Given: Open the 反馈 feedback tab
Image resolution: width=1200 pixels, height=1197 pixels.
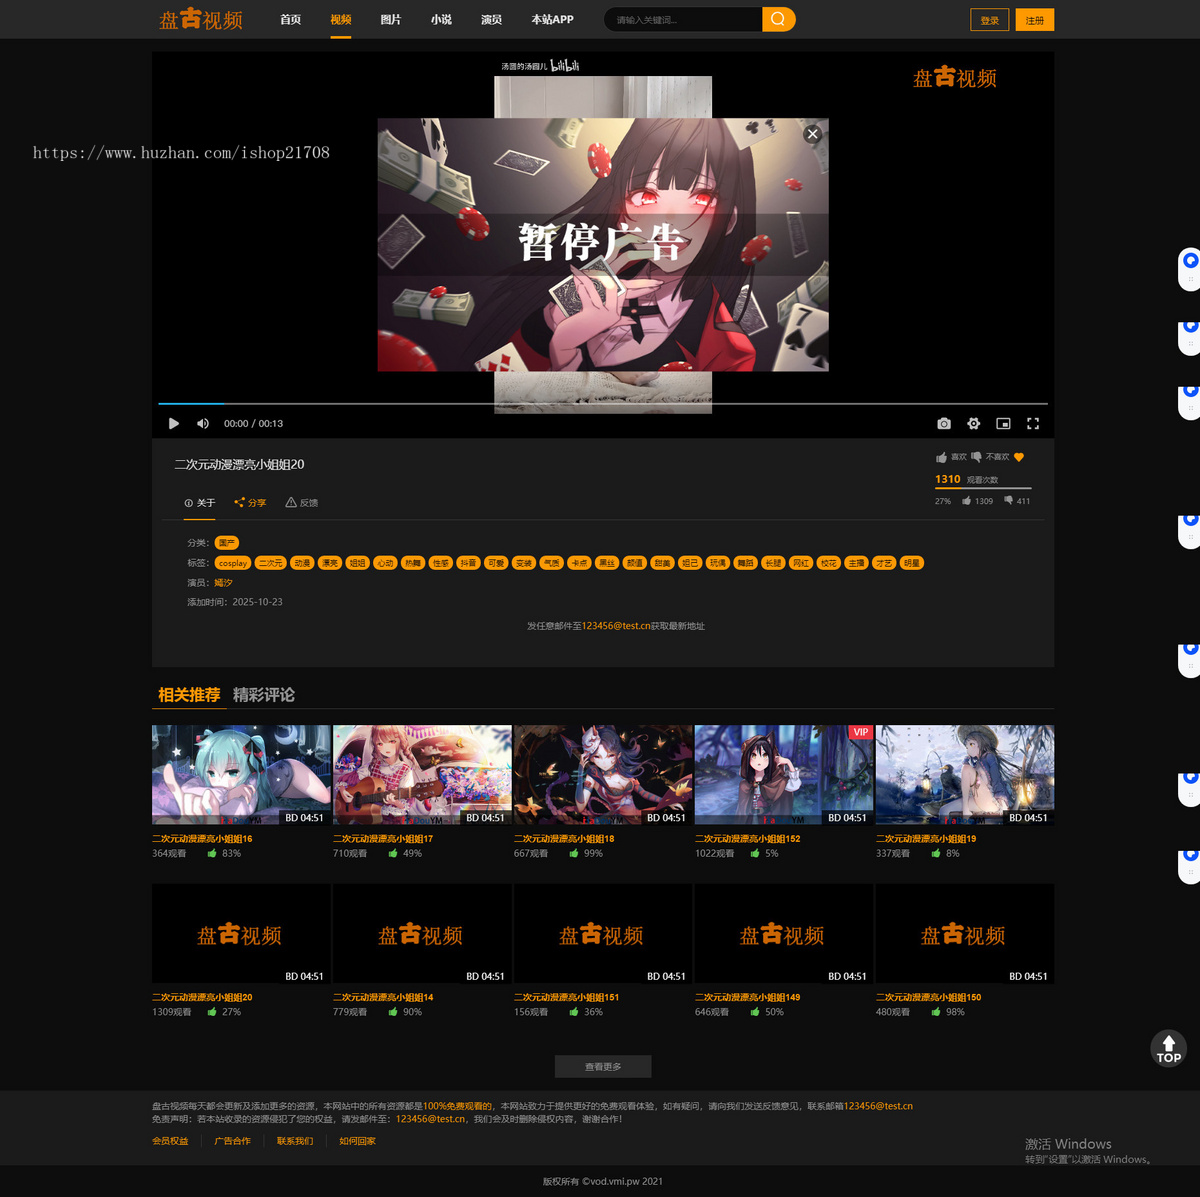Looking at the screenshot, I should 302,503.
